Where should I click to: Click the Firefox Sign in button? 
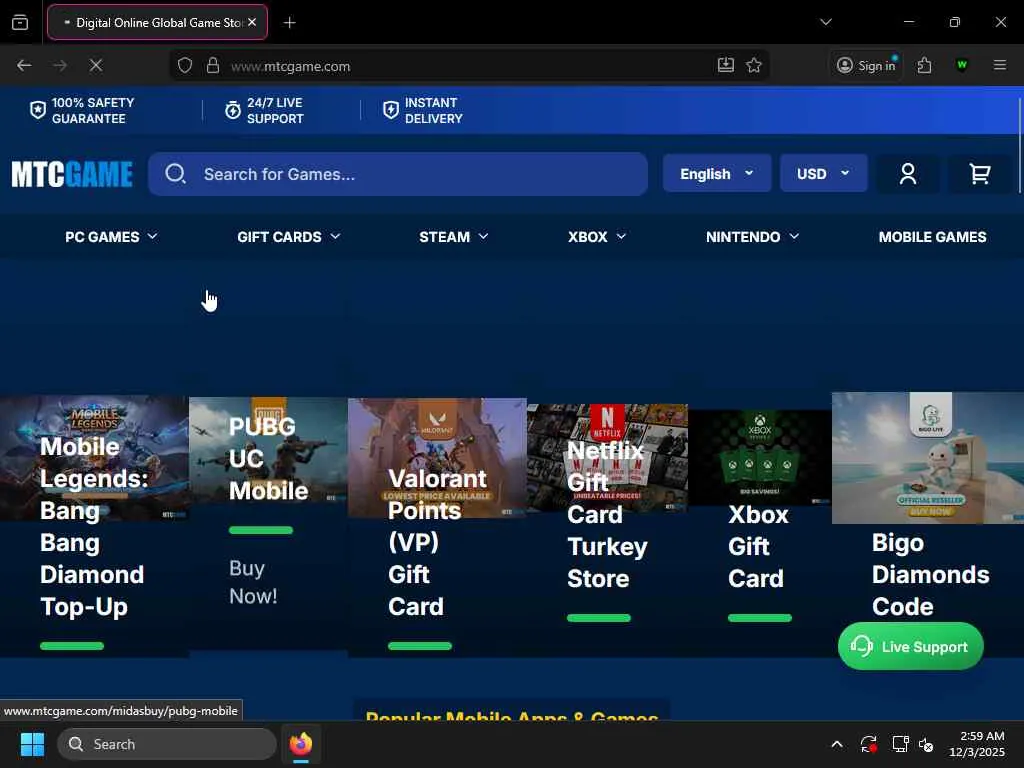pos(866,65)
